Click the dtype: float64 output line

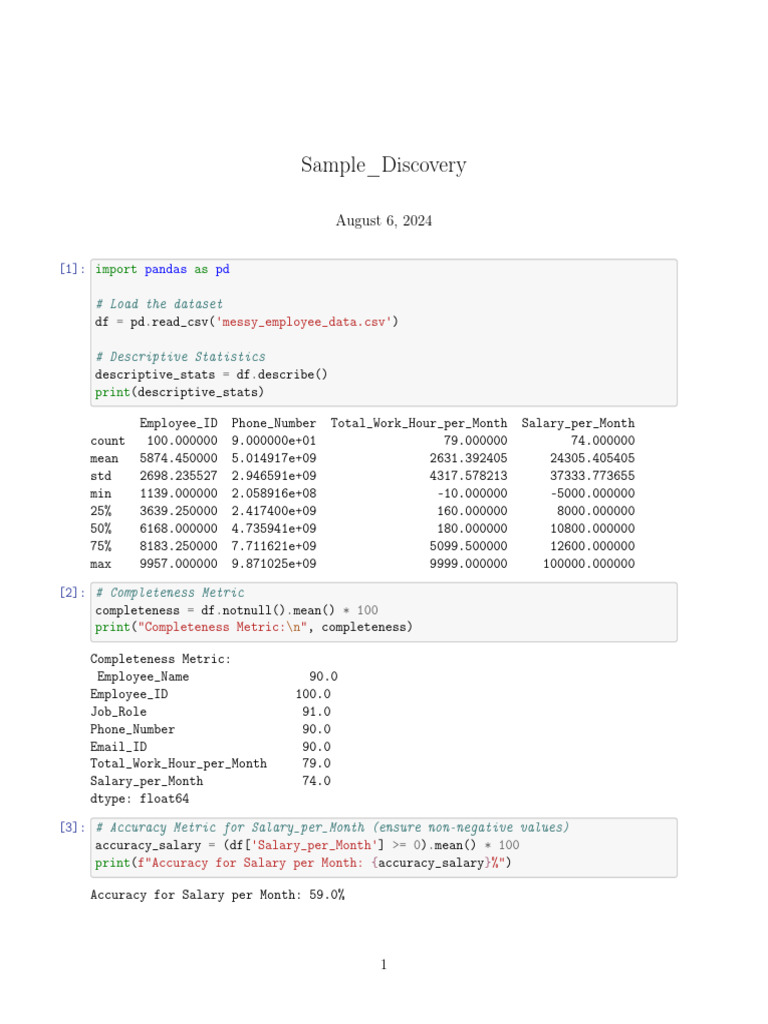pyautogui.click(x=140, y=799)
